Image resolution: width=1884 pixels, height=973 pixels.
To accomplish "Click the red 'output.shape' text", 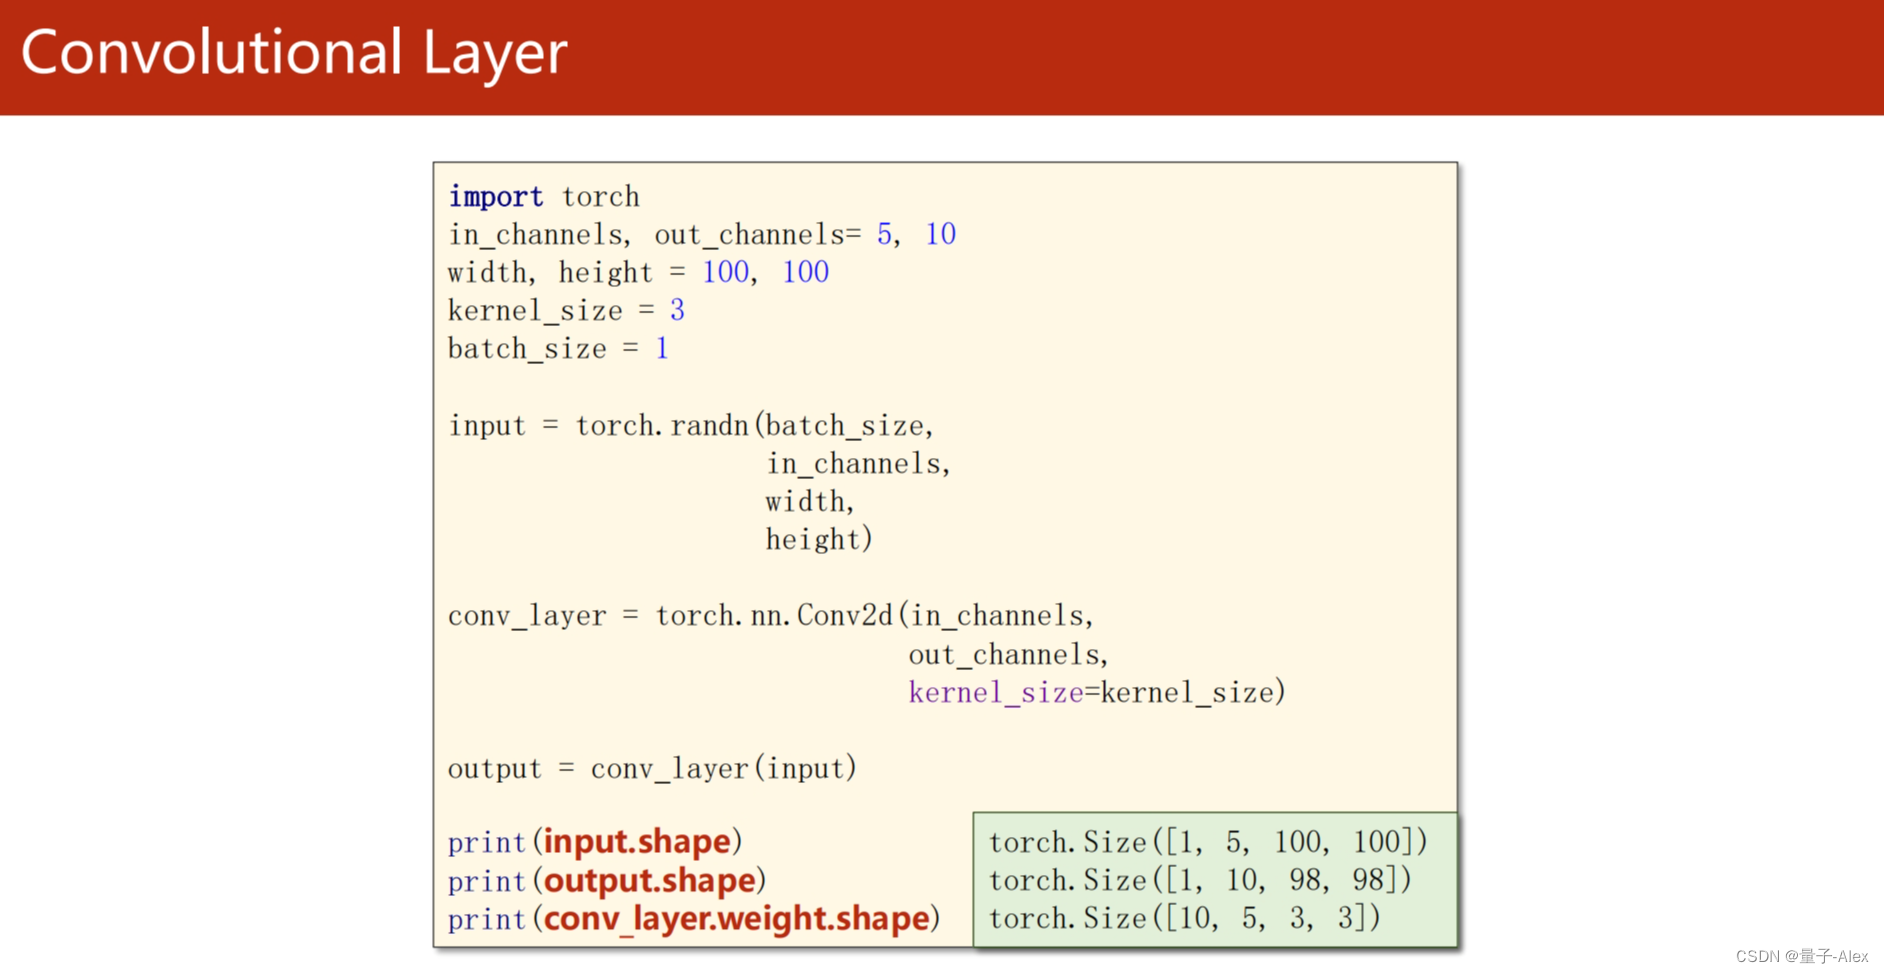I will click(650, 880).
